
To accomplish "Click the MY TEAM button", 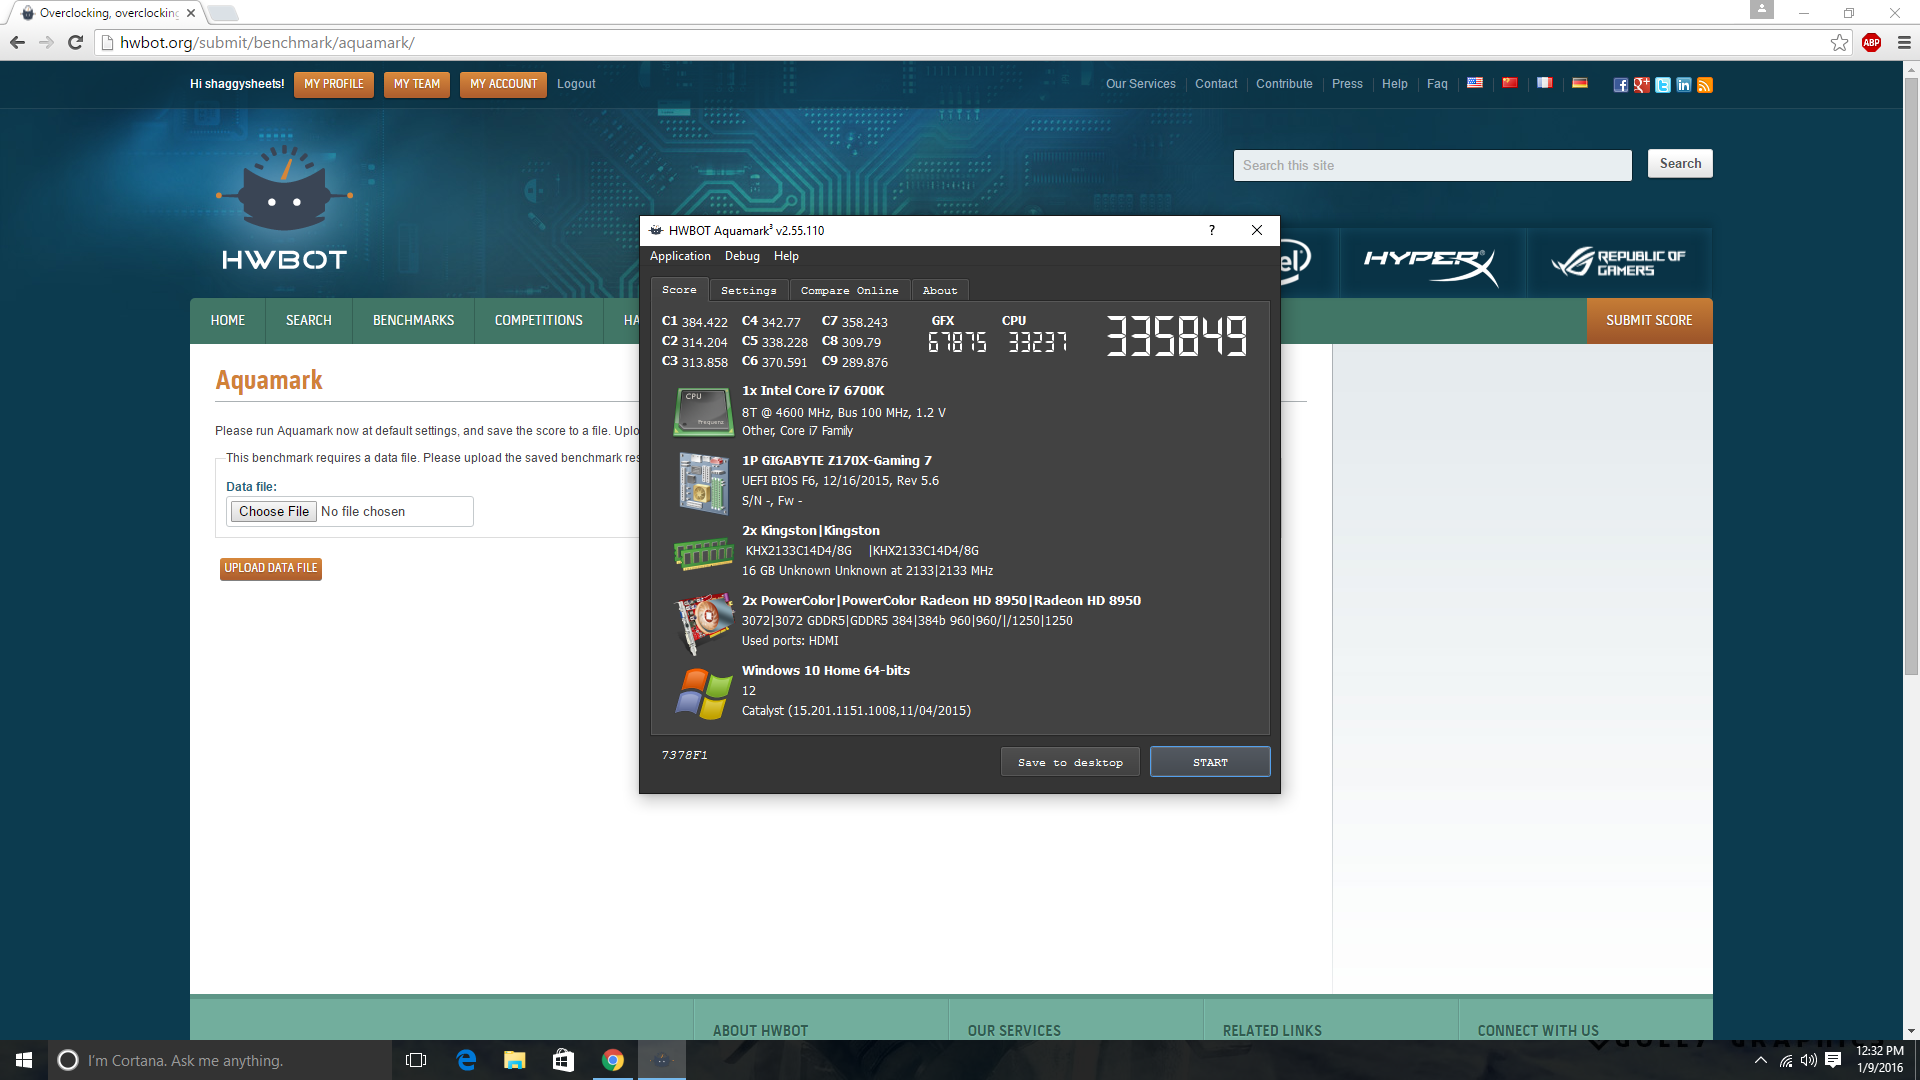I will point(417,84).
